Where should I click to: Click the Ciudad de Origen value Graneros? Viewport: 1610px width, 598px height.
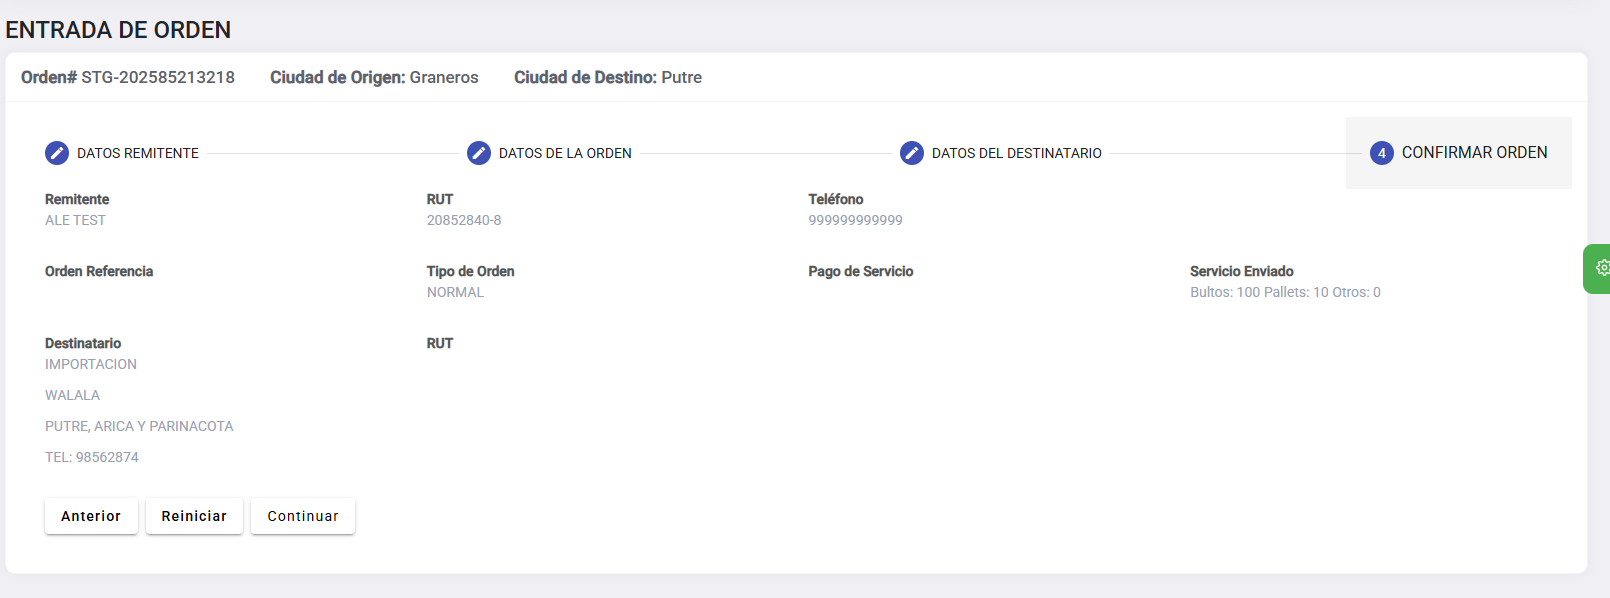(x=444, y=77)
